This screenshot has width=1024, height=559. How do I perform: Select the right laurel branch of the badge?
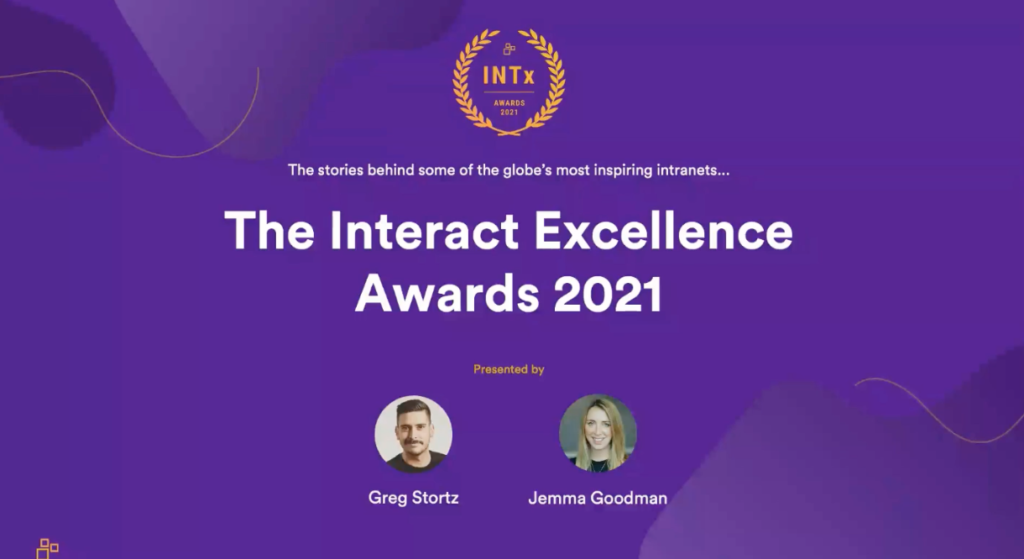click(x=550, y=84)
